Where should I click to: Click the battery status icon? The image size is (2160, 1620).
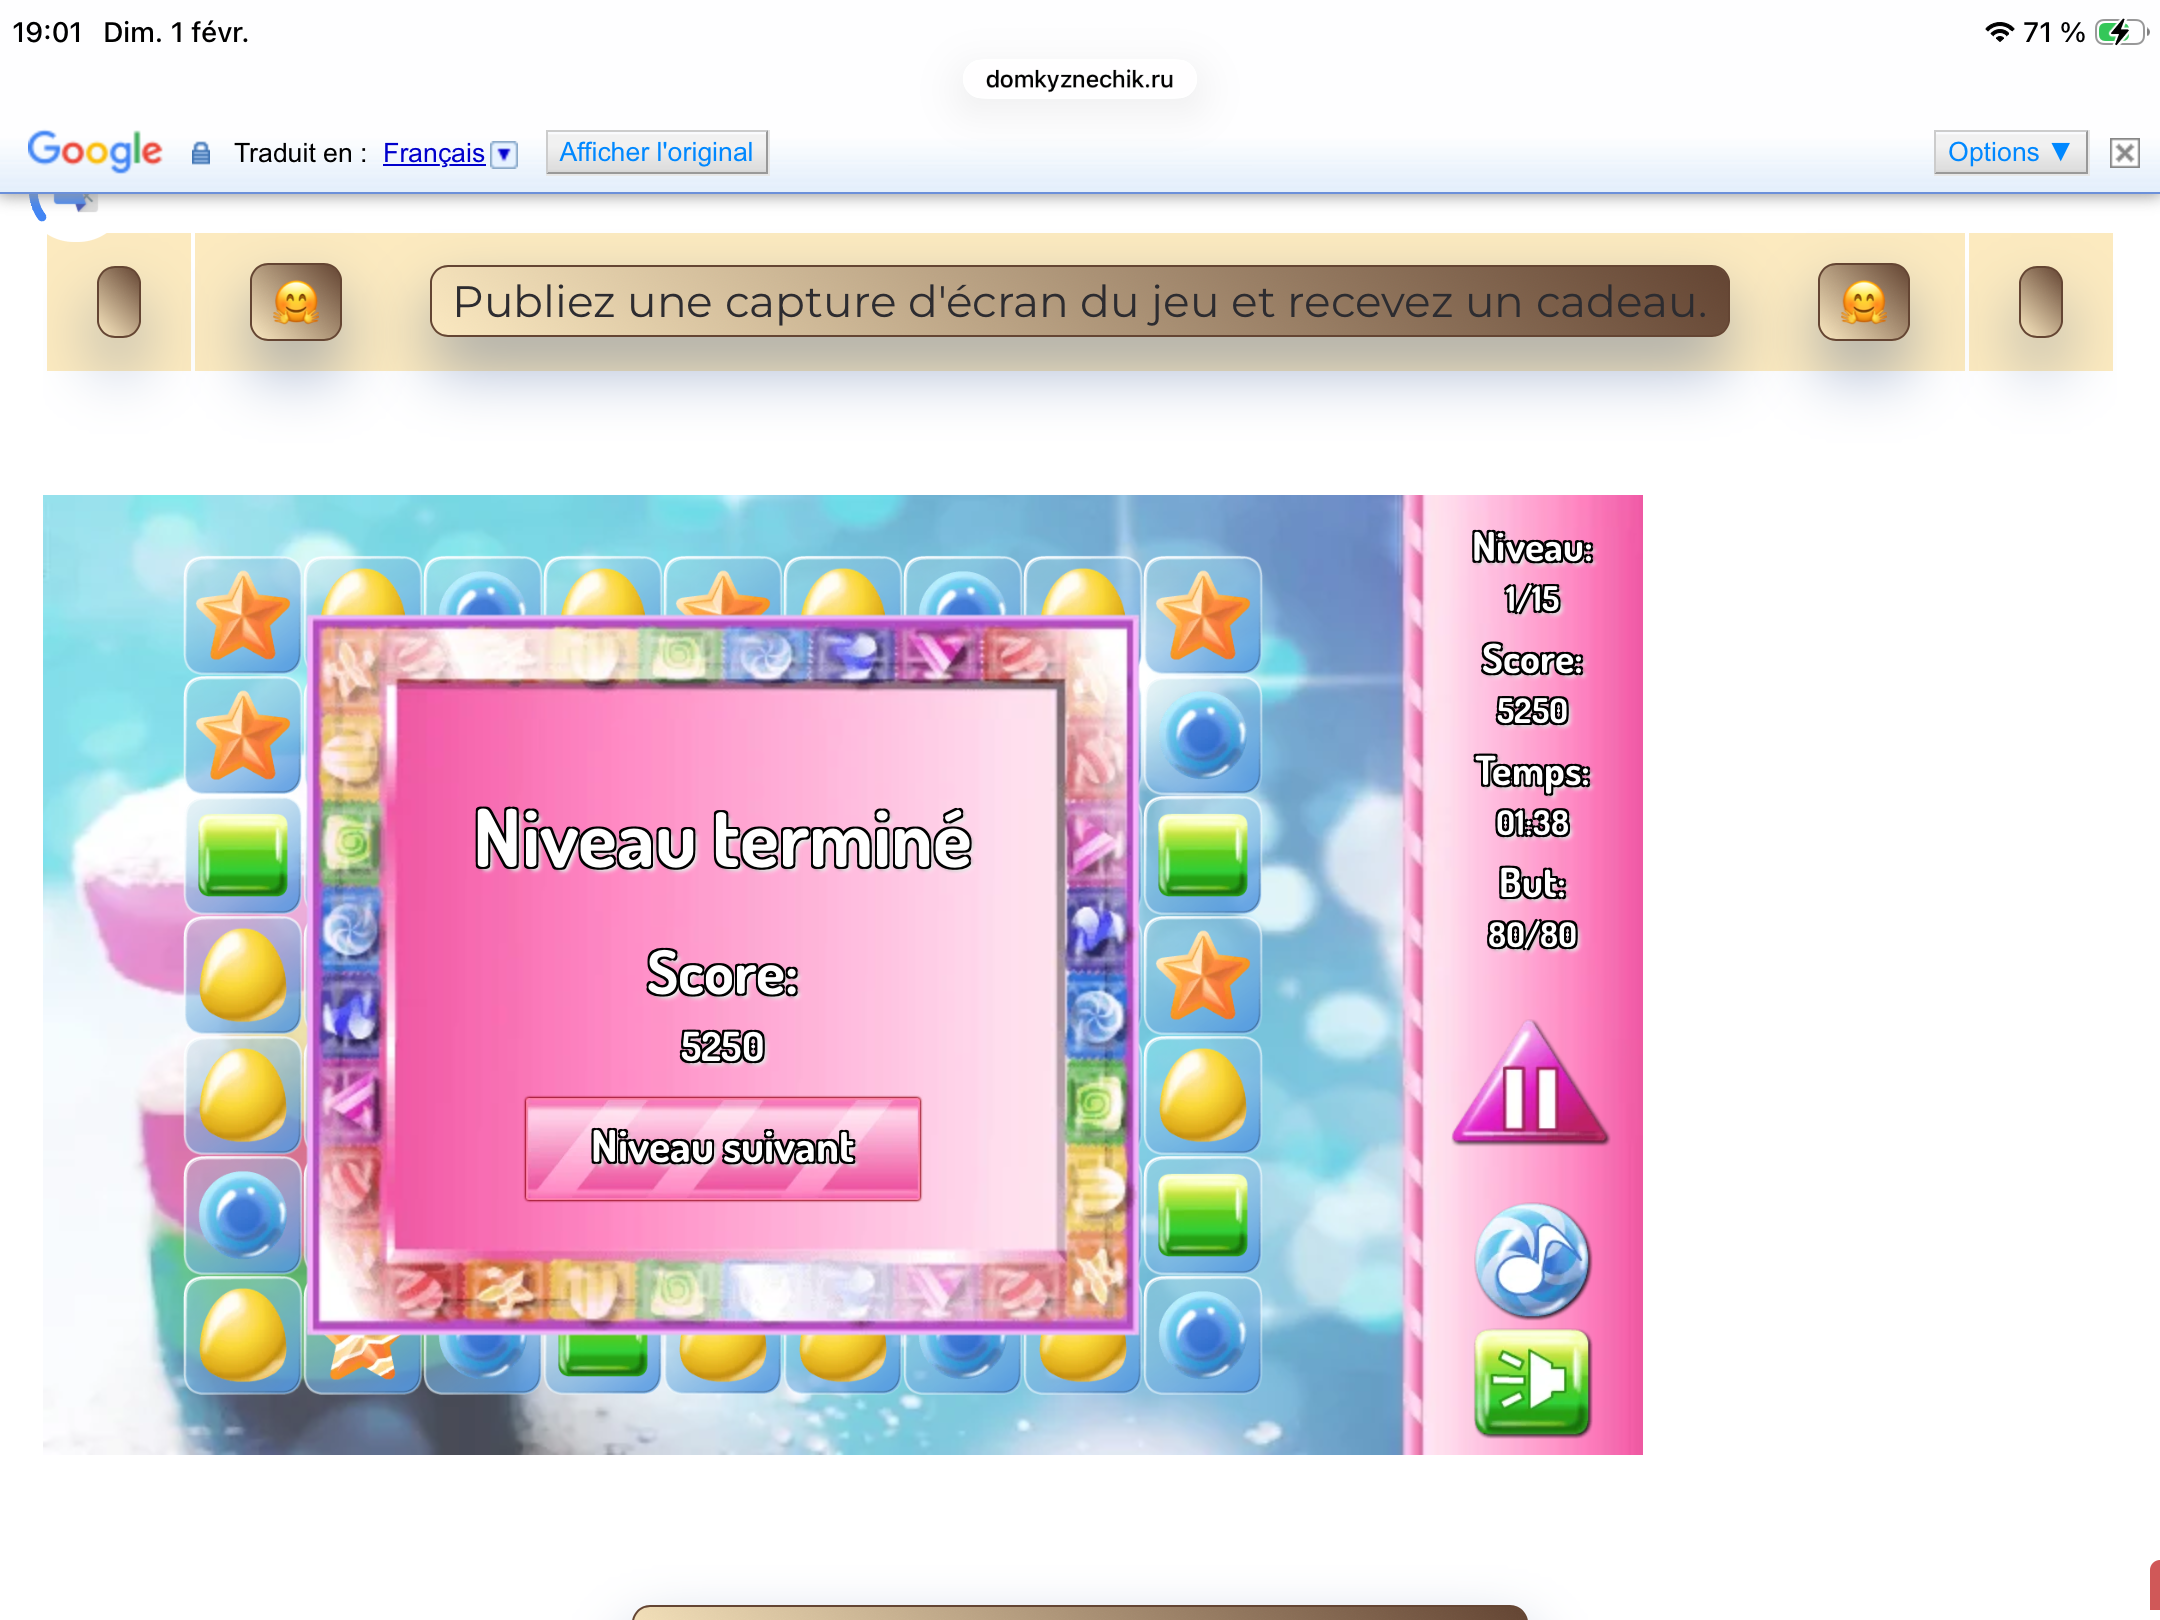click(x=2120, y=32)
